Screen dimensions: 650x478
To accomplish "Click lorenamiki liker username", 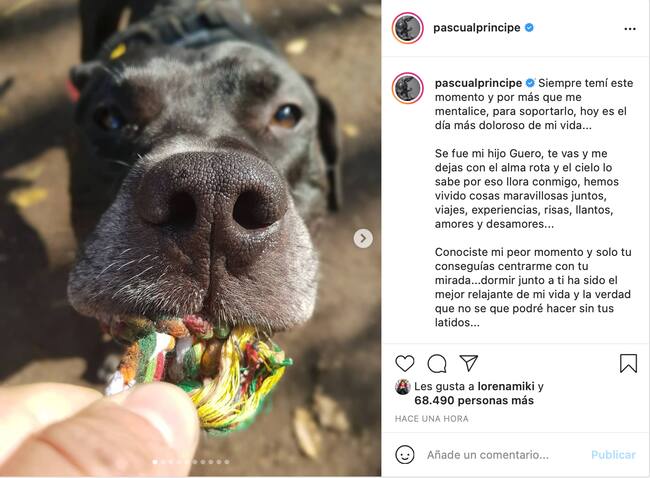I will 506,386.
